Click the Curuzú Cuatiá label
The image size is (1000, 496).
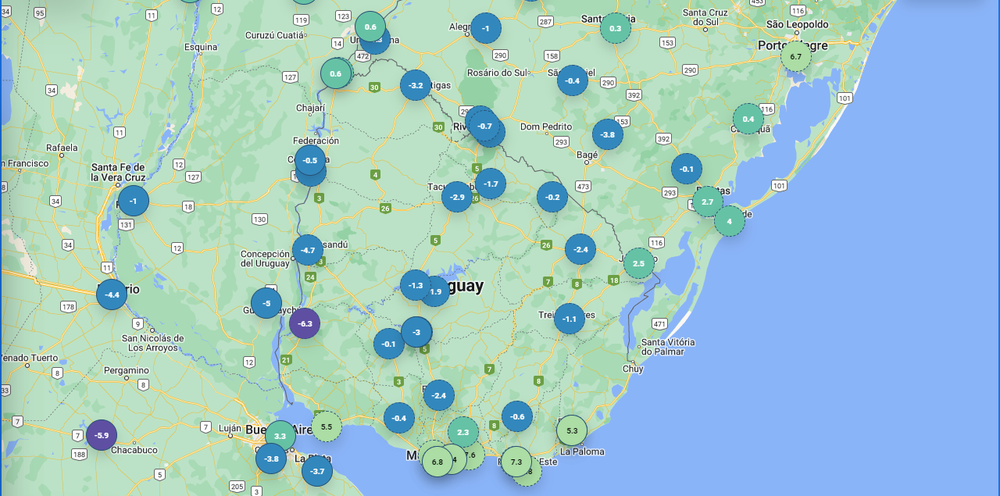(x=274, y=35)
